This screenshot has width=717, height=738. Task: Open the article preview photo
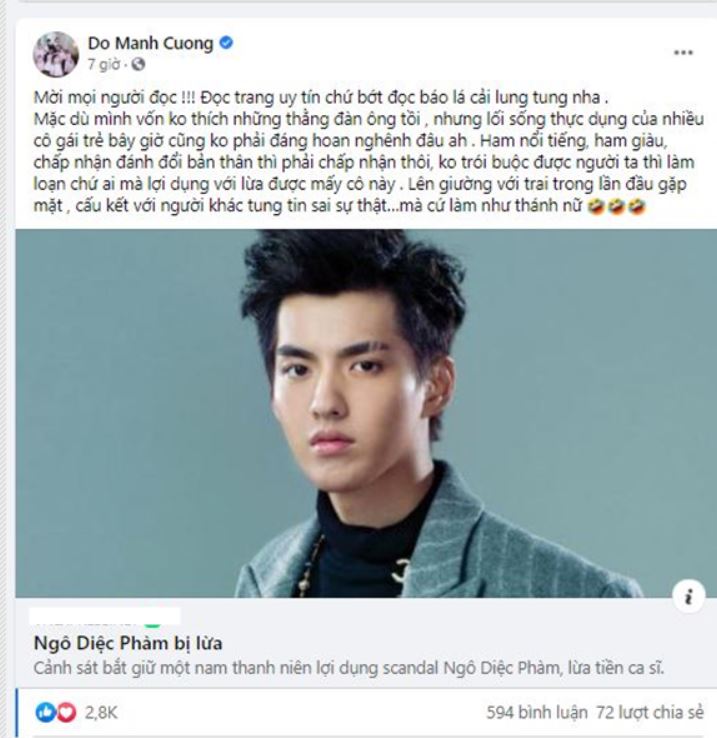point(366,413)
